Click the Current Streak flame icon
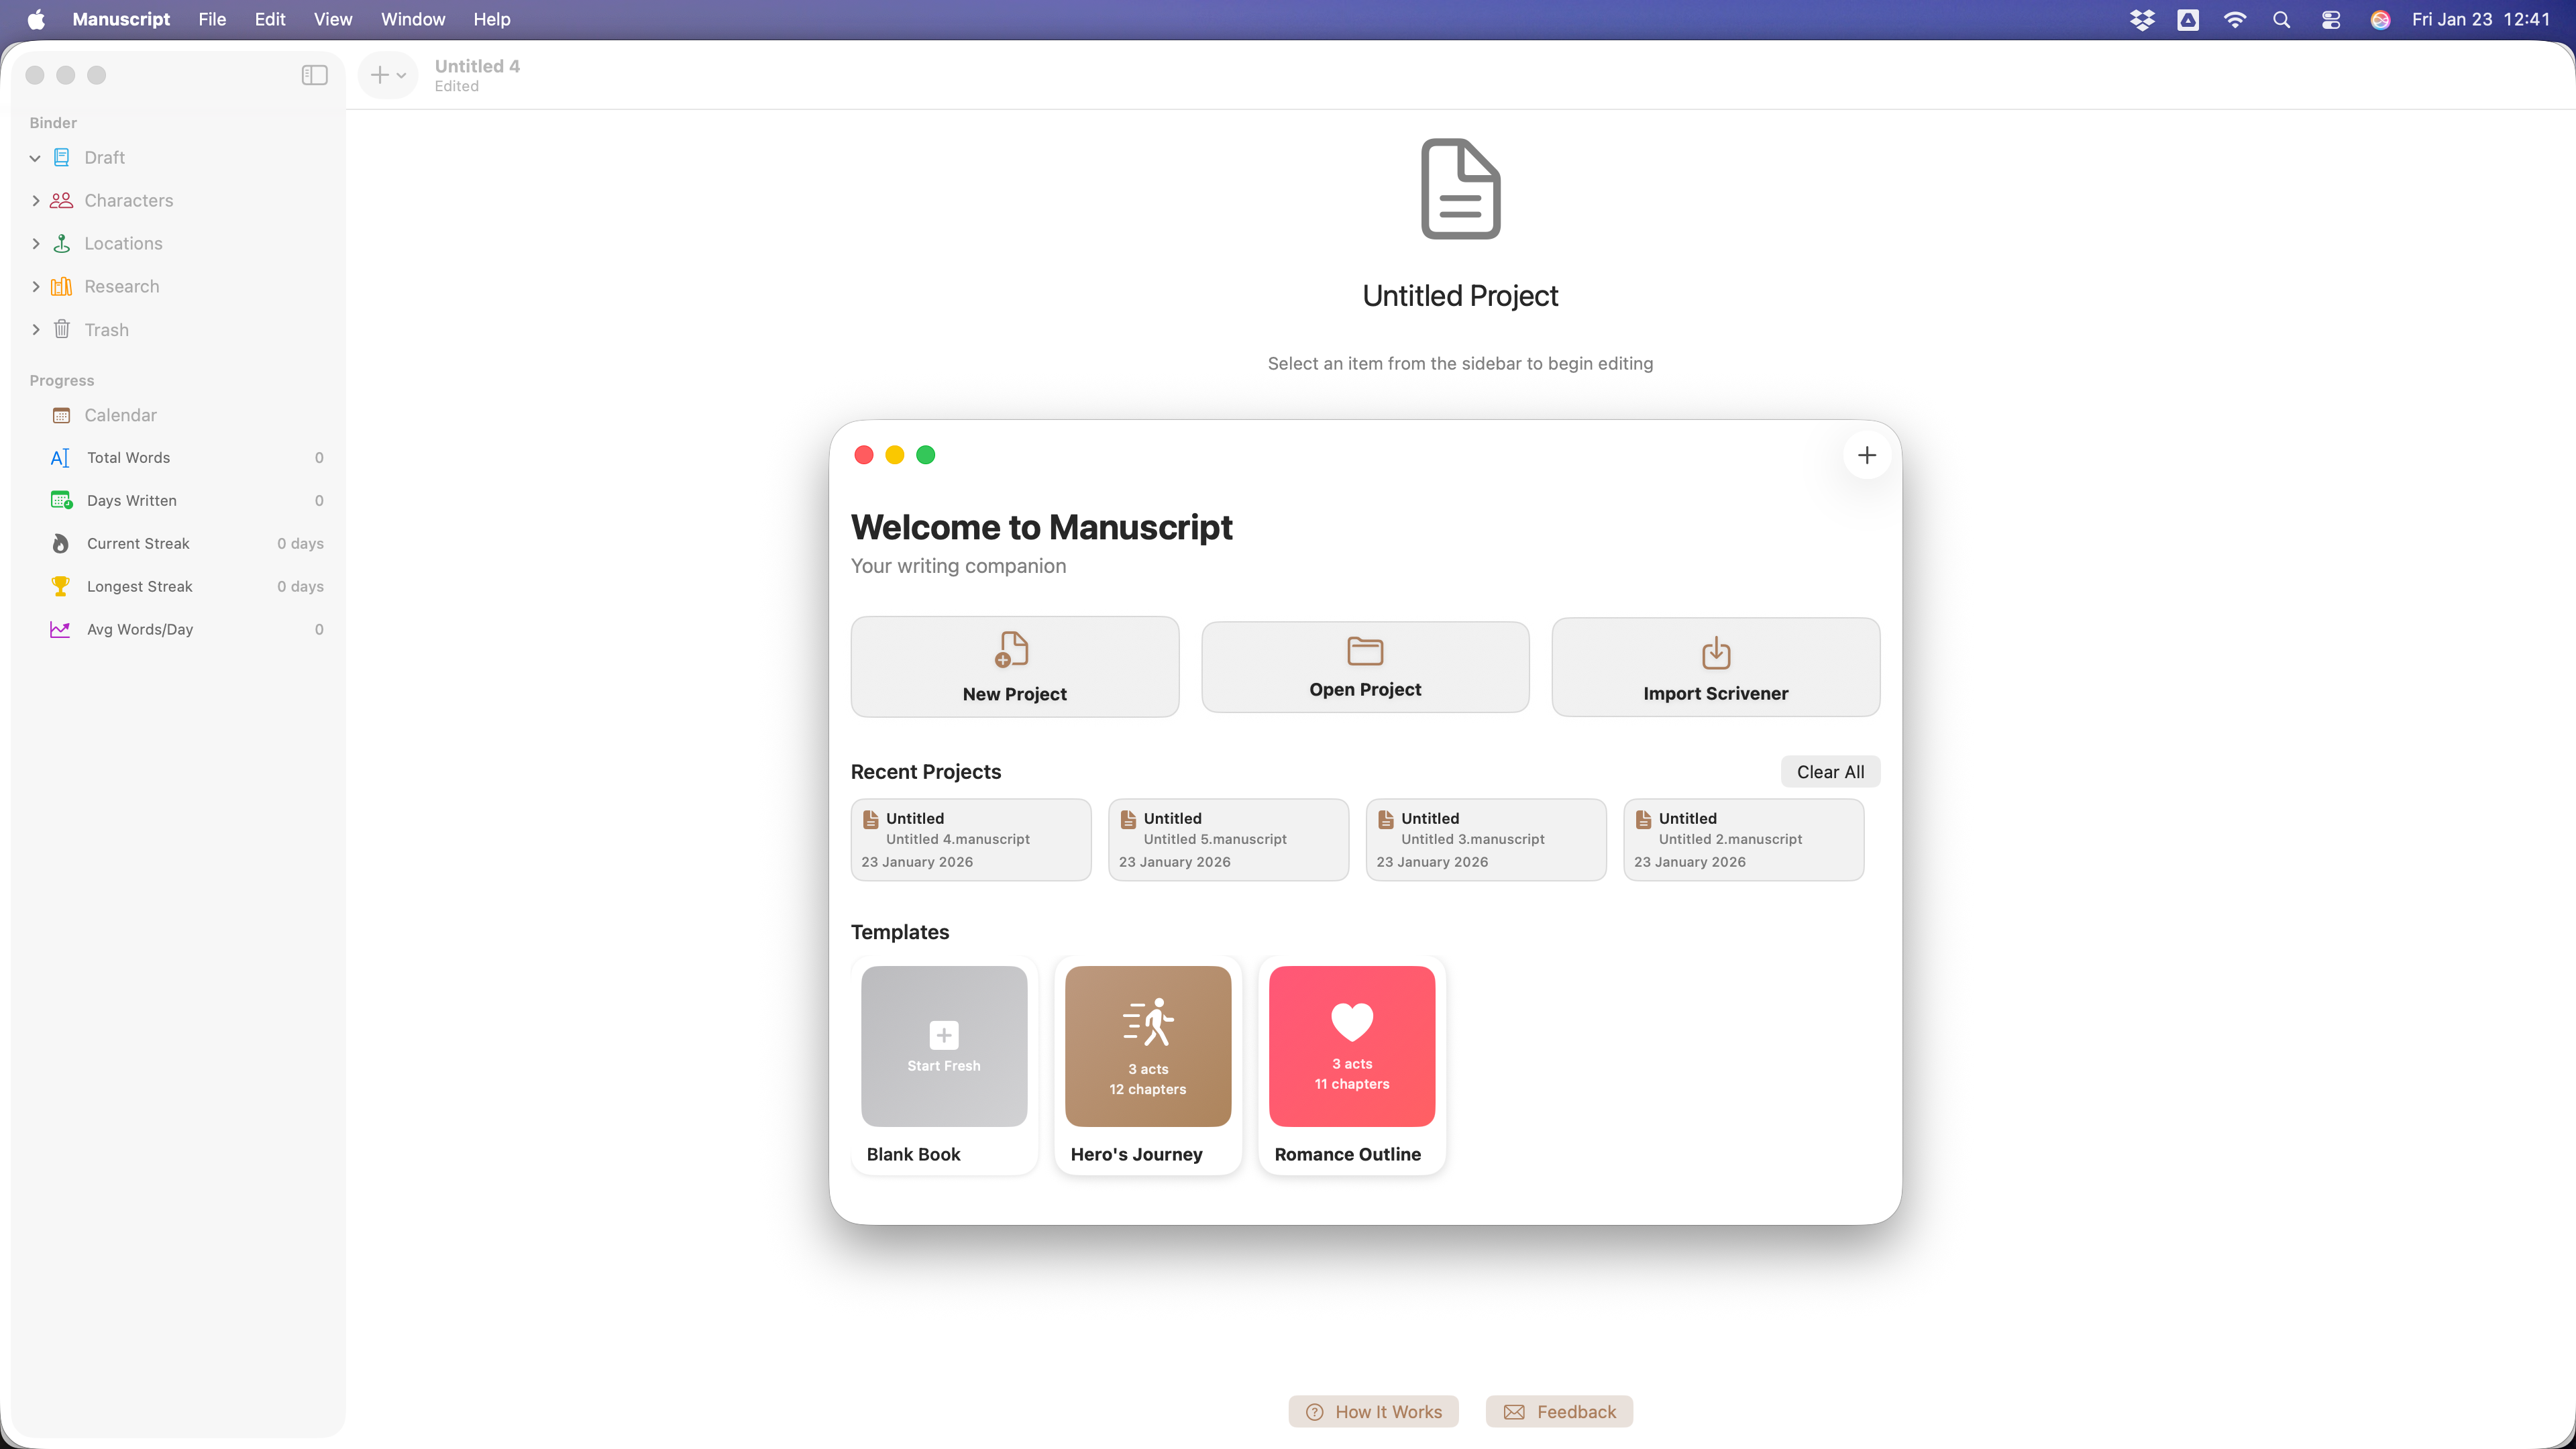The image size is (2576, 1449). click(x=60, y=543)
